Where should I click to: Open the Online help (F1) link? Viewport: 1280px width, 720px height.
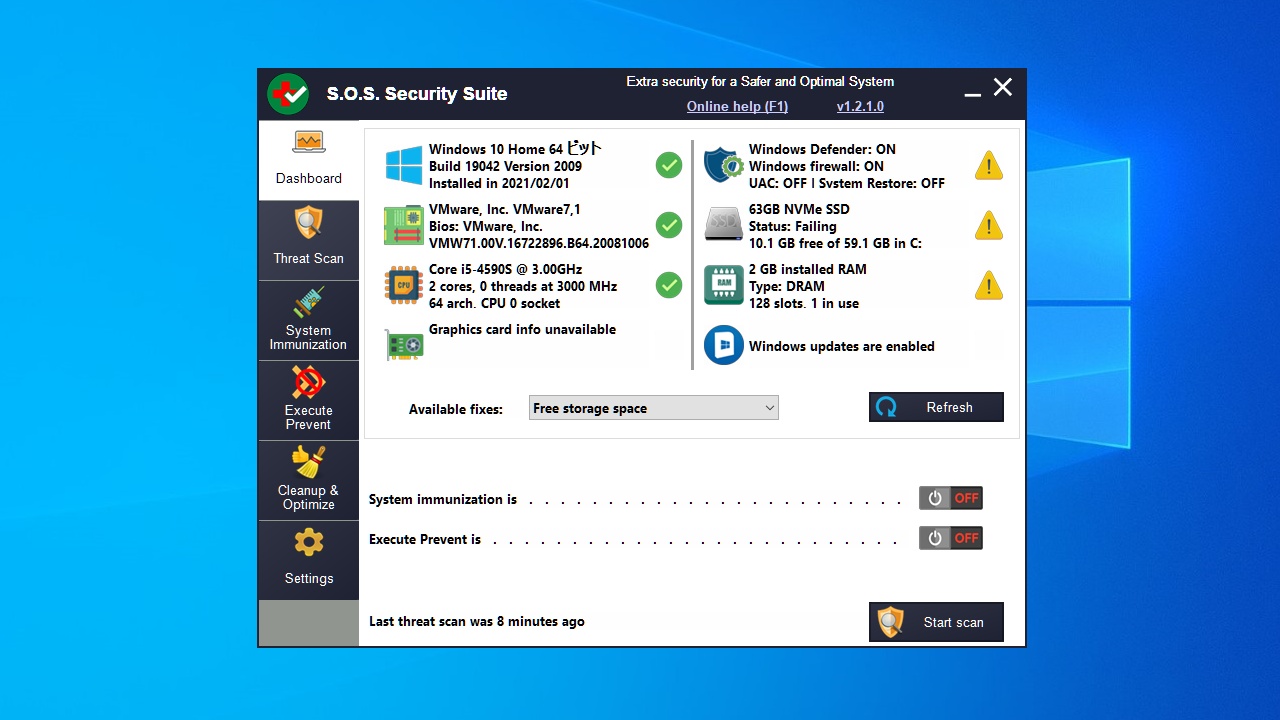point(737,106)
